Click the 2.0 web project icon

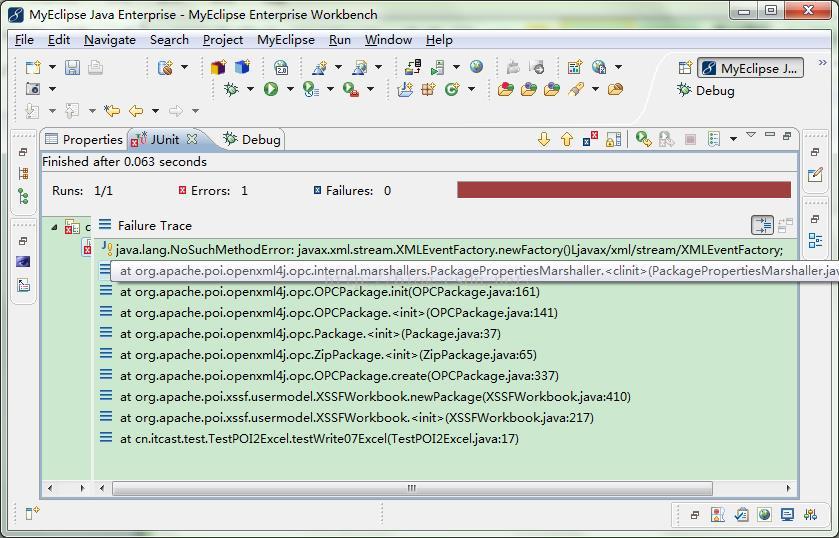pos(281,67)
